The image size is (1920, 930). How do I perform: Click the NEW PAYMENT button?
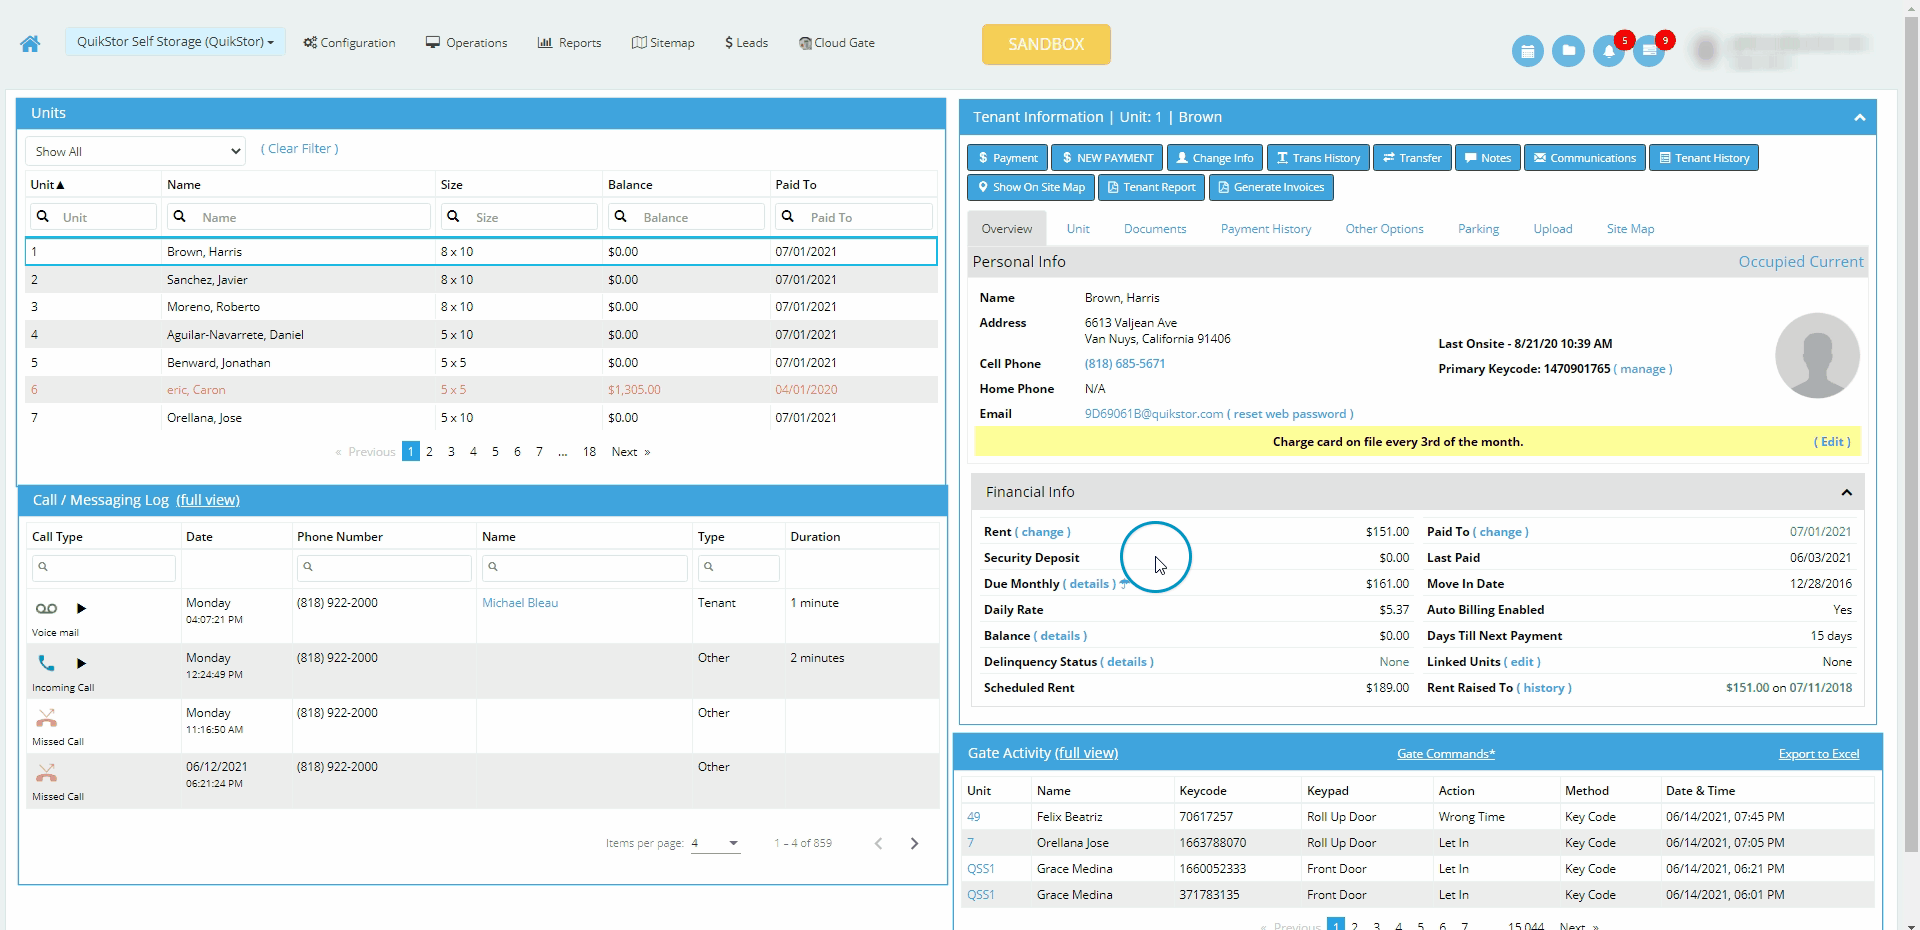(1107, 158)
